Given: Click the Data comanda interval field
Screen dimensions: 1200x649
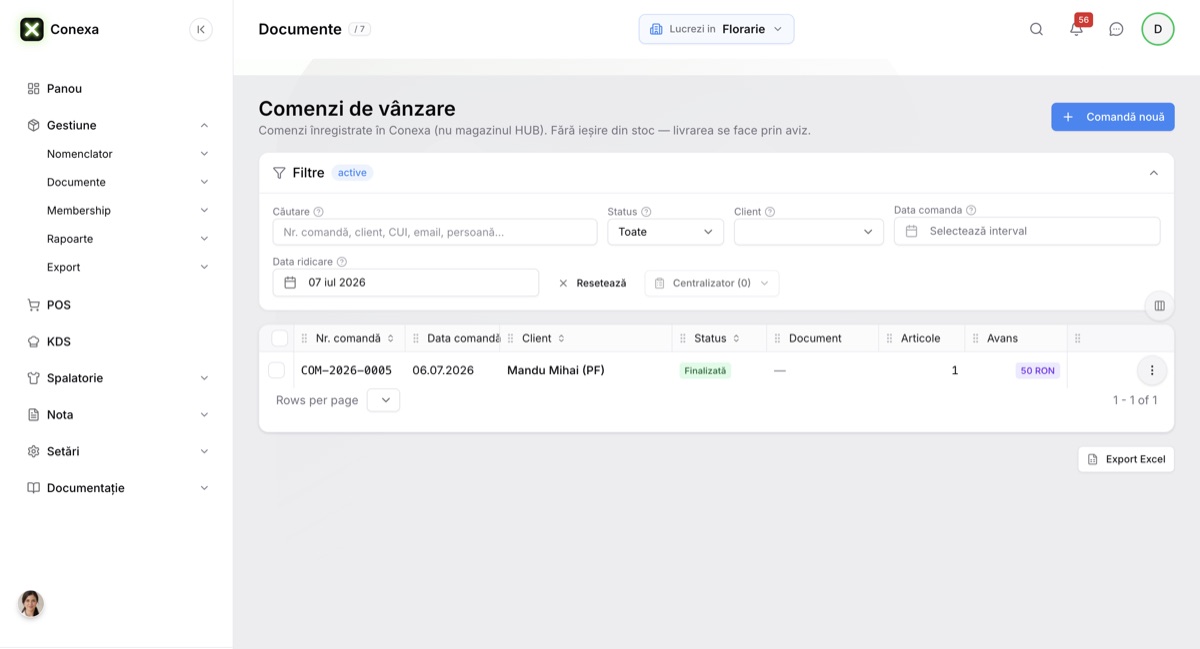Looking at the screenshot, I should [1027, 231].
